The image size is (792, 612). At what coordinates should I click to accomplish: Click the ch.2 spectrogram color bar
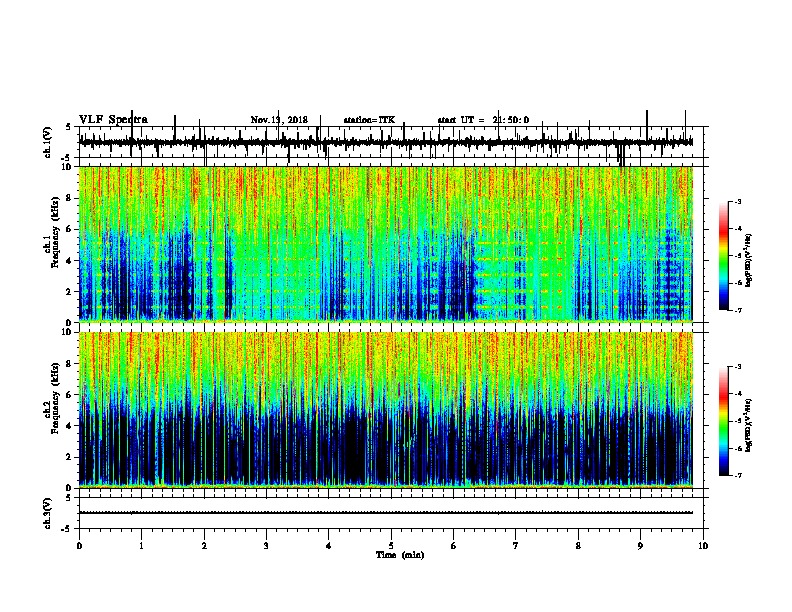(x=723, y=421)
